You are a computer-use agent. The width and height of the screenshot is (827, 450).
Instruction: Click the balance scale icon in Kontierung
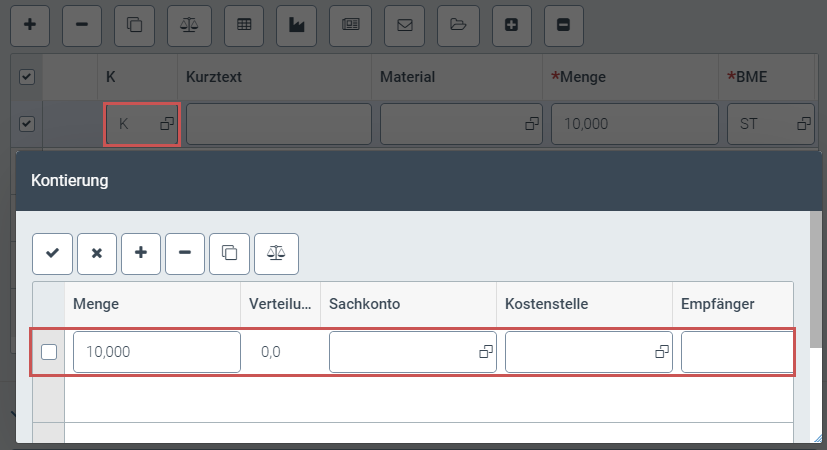click(x=276, y=253)
